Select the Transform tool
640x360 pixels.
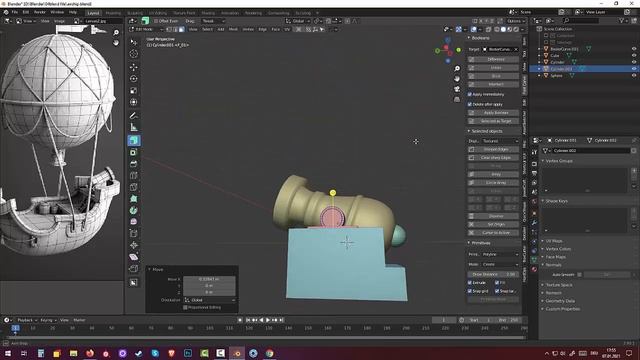tap(133, 102)
